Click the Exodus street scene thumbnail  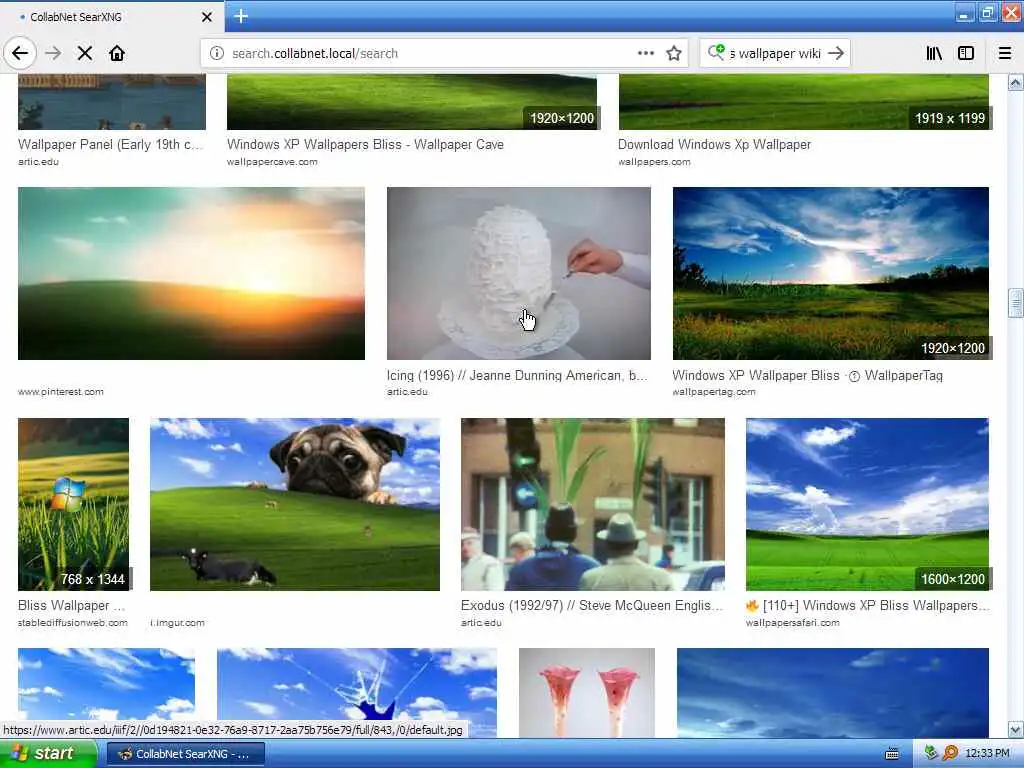[x=592, y=504]
